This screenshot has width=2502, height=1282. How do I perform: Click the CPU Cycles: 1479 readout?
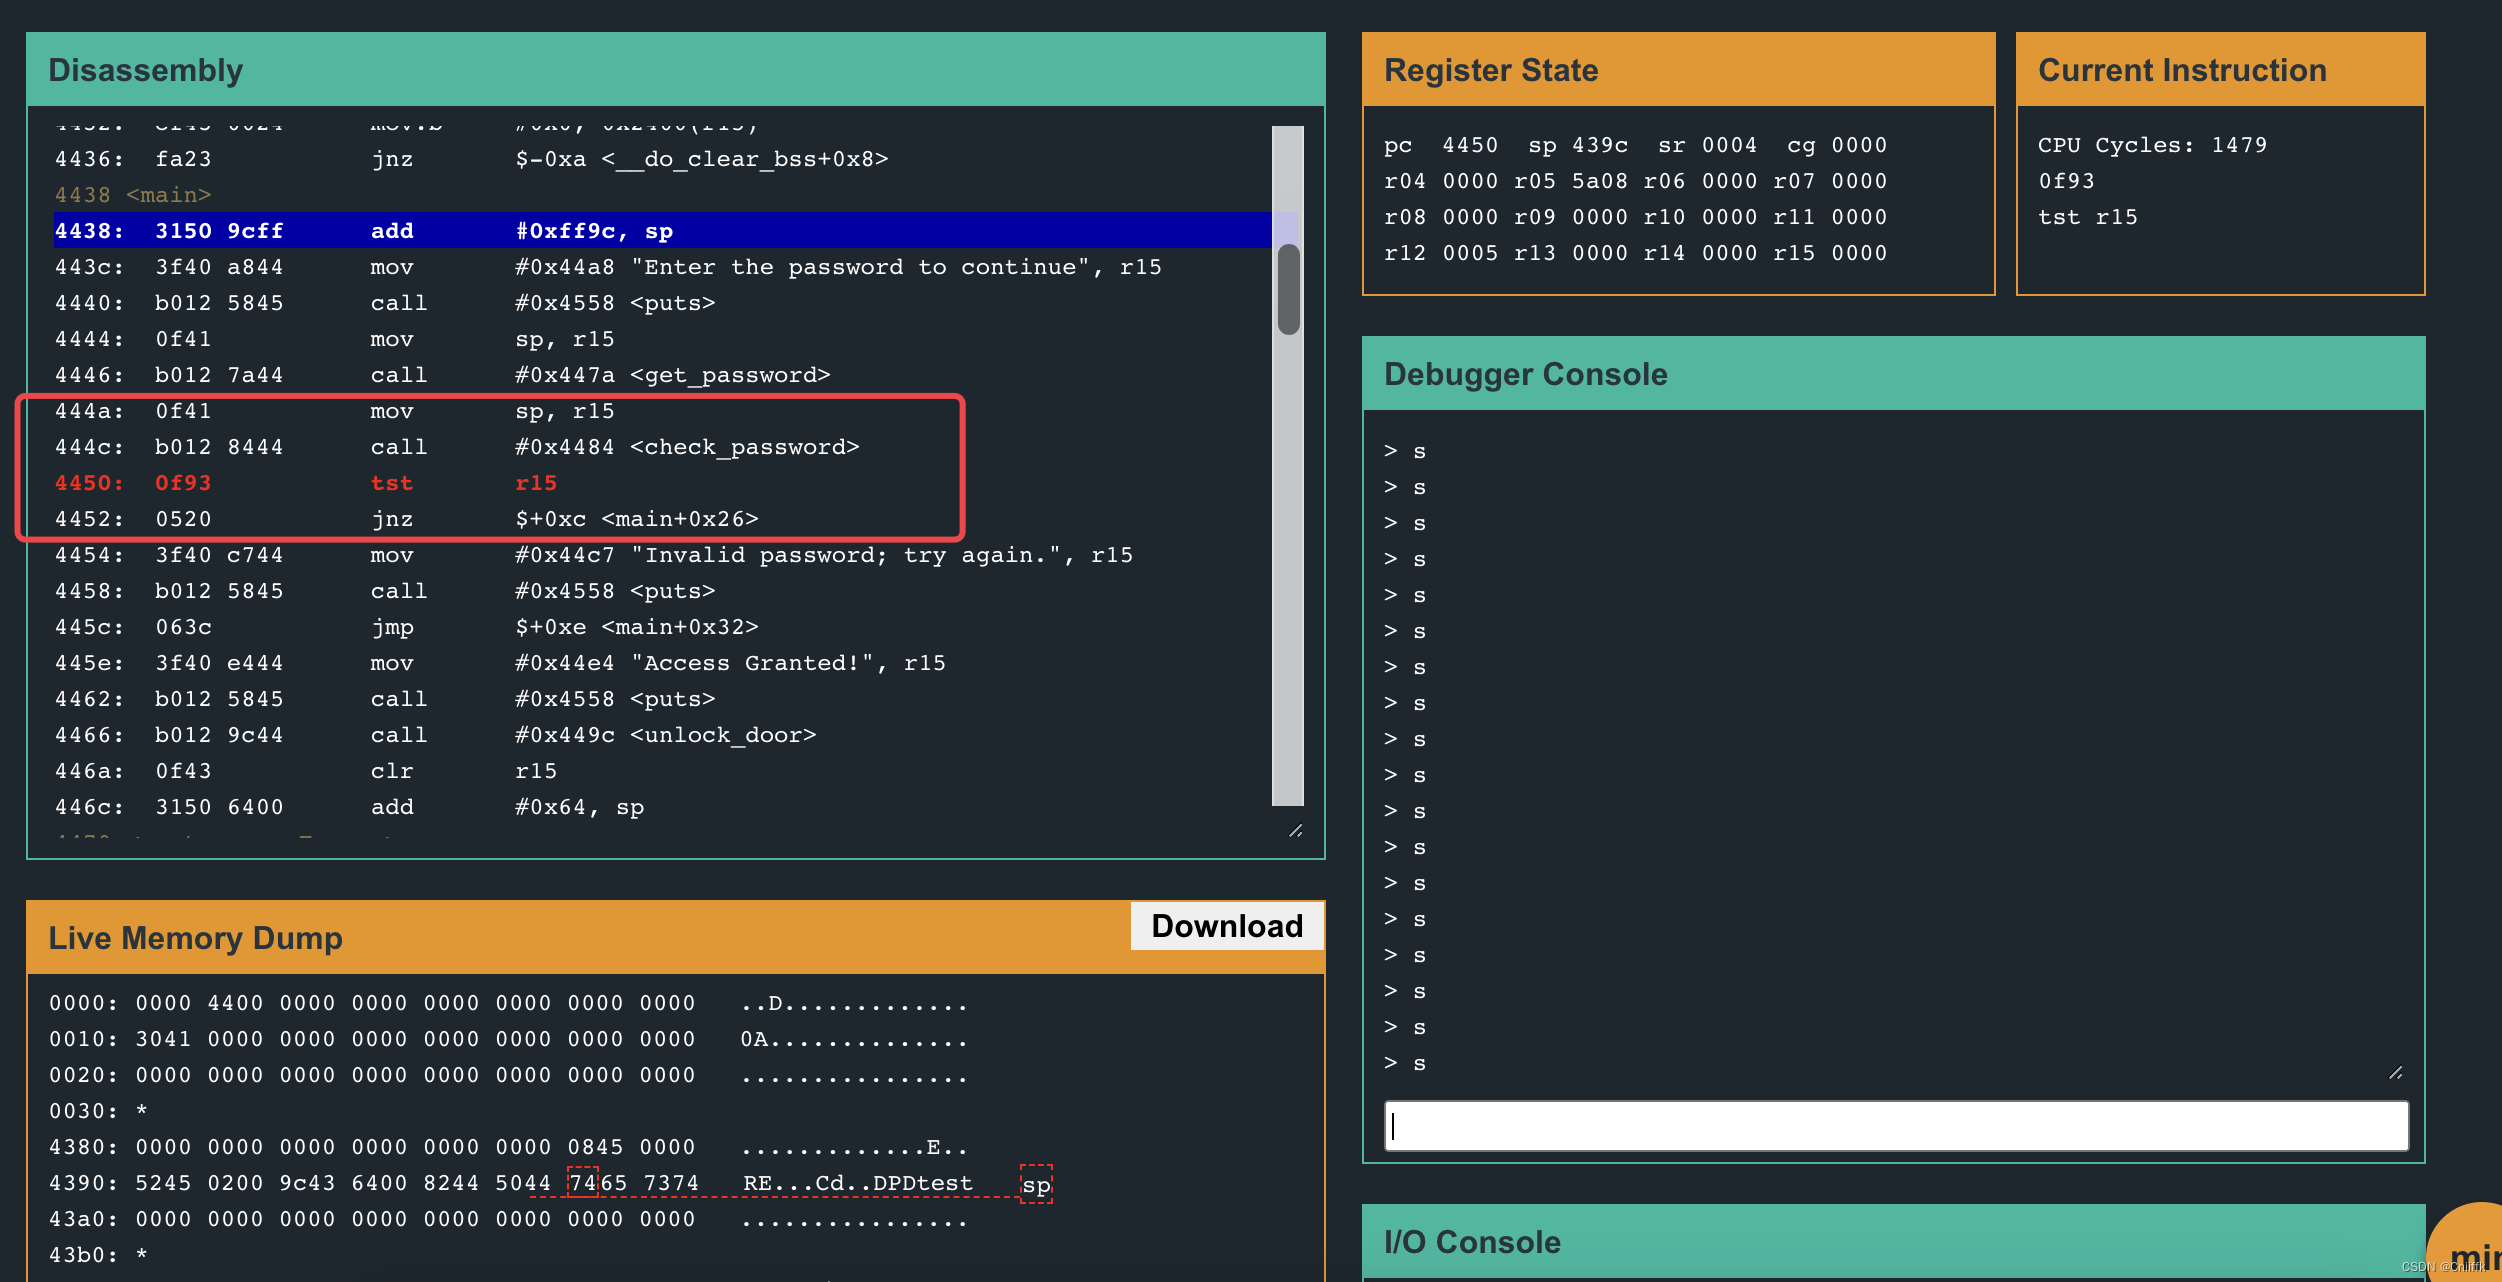point(2153,145)
